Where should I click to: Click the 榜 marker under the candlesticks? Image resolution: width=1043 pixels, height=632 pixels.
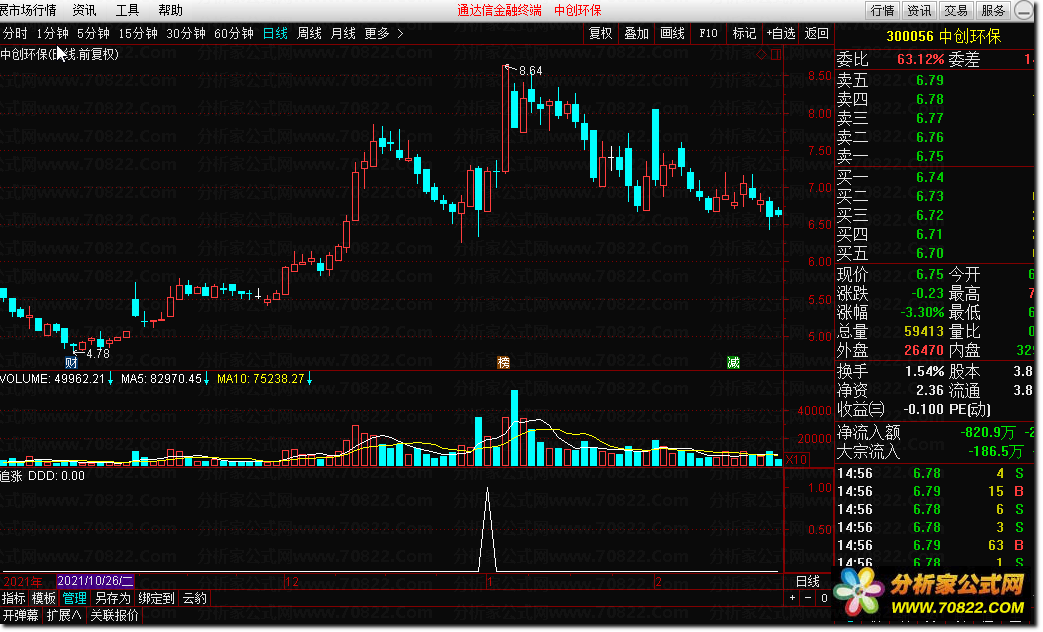504,363
